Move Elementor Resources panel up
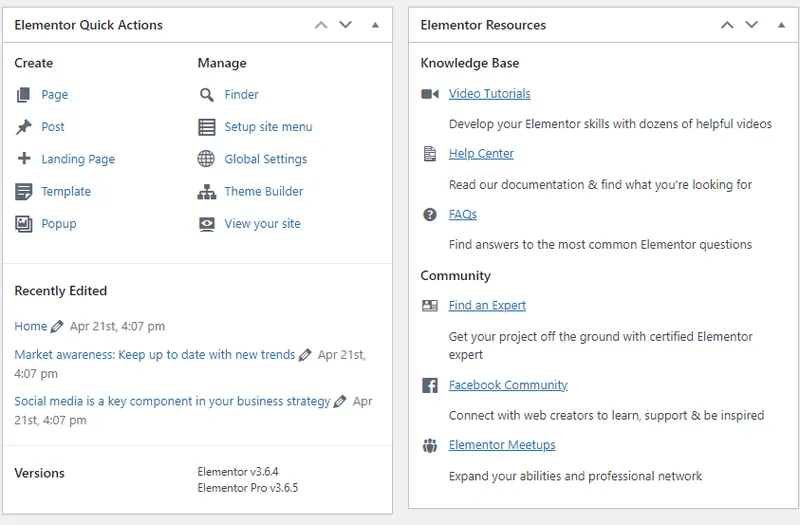 (x=727, y=25)
